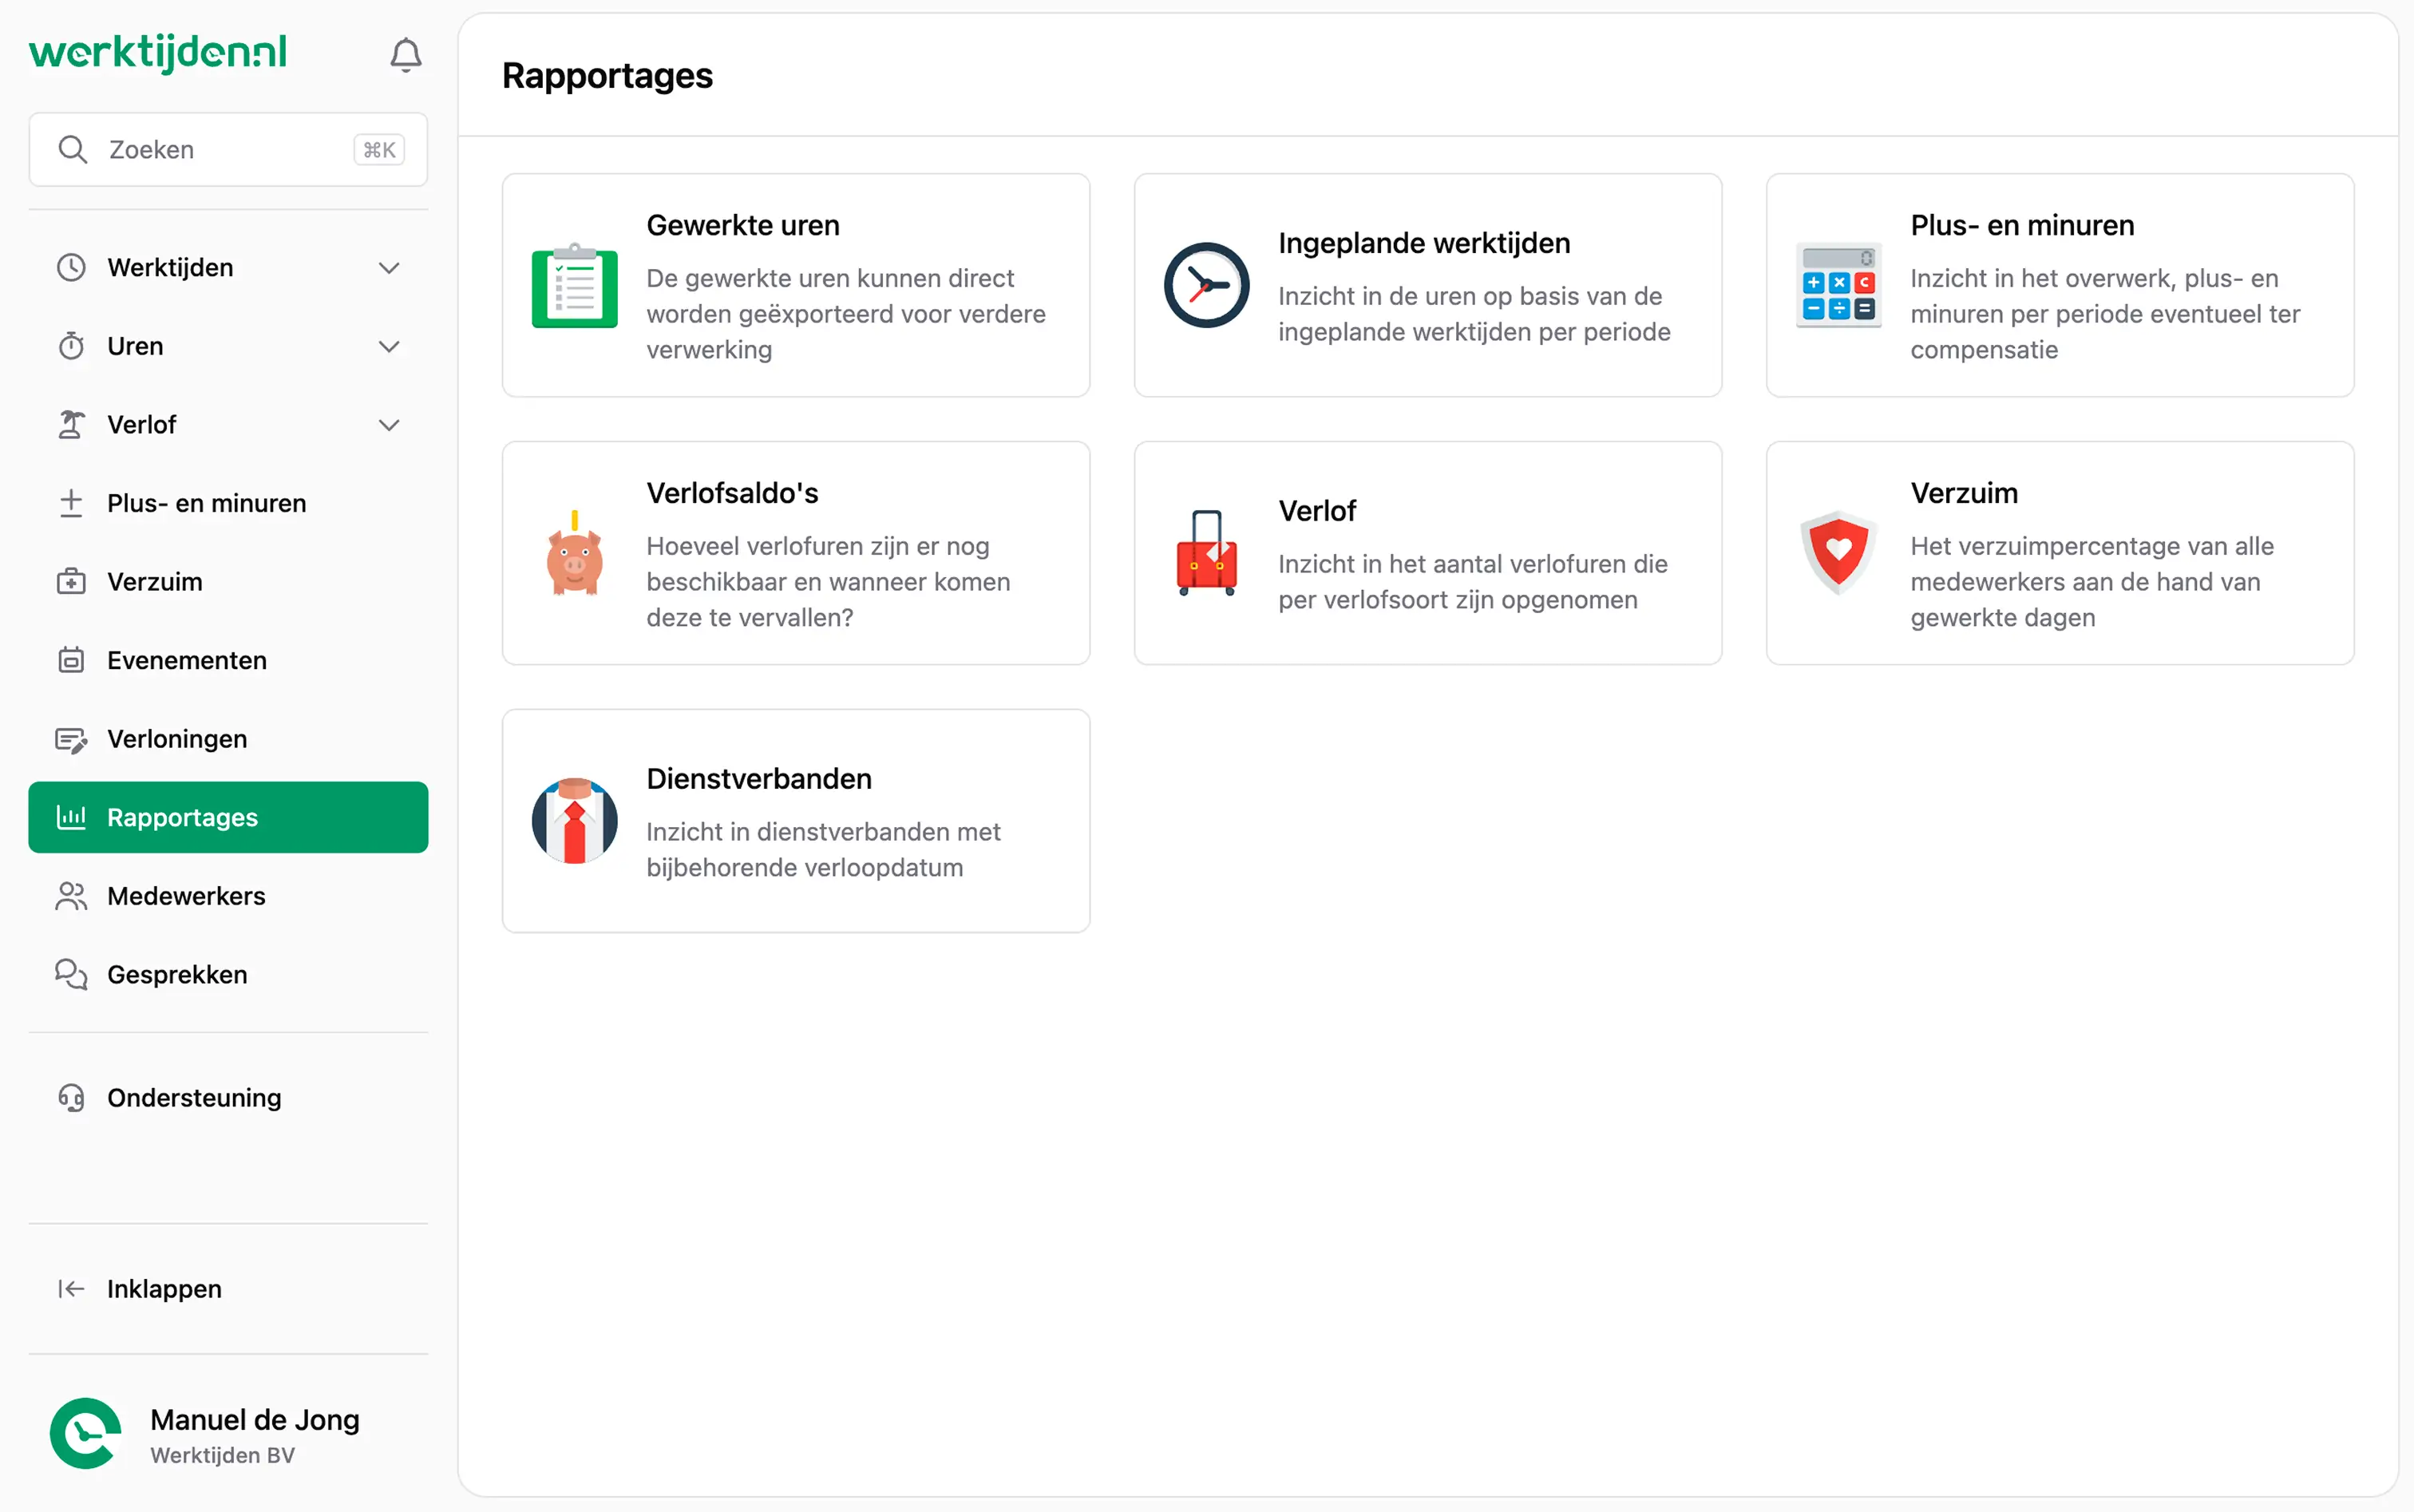2414x1512 pixels.
Task: Click the ⌘K shortcut badge
Action: click(379, 149)
